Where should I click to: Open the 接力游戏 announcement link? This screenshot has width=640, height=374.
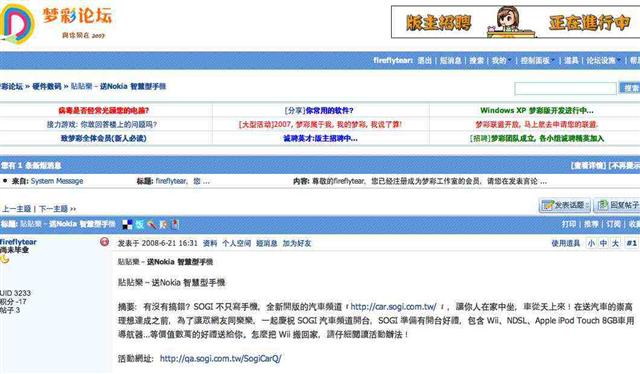(102, 124)
